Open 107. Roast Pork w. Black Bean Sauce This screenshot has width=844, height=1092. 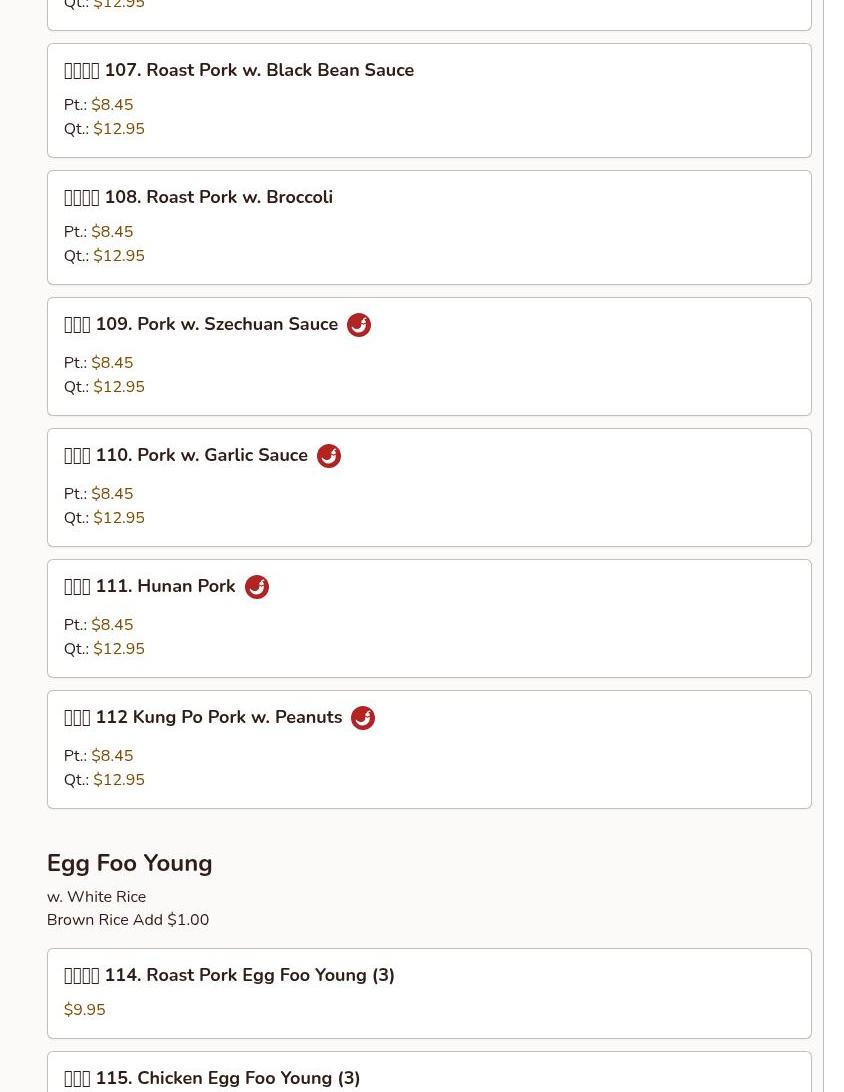point(429,100)
